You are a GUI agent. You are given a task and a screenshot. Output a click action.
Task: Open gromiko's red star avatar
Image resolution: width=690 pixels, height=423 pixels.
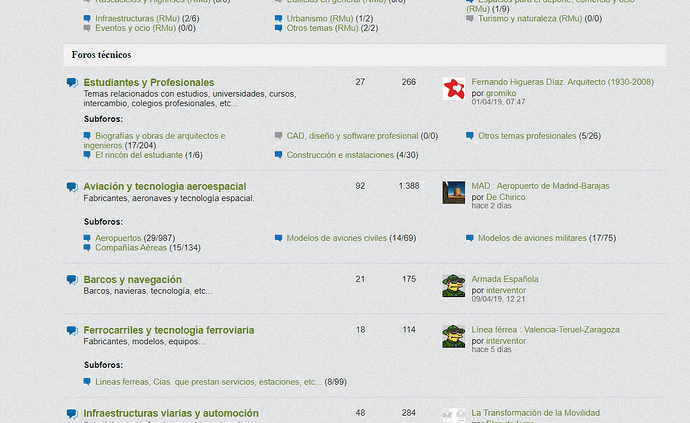[x=453, y=89]
